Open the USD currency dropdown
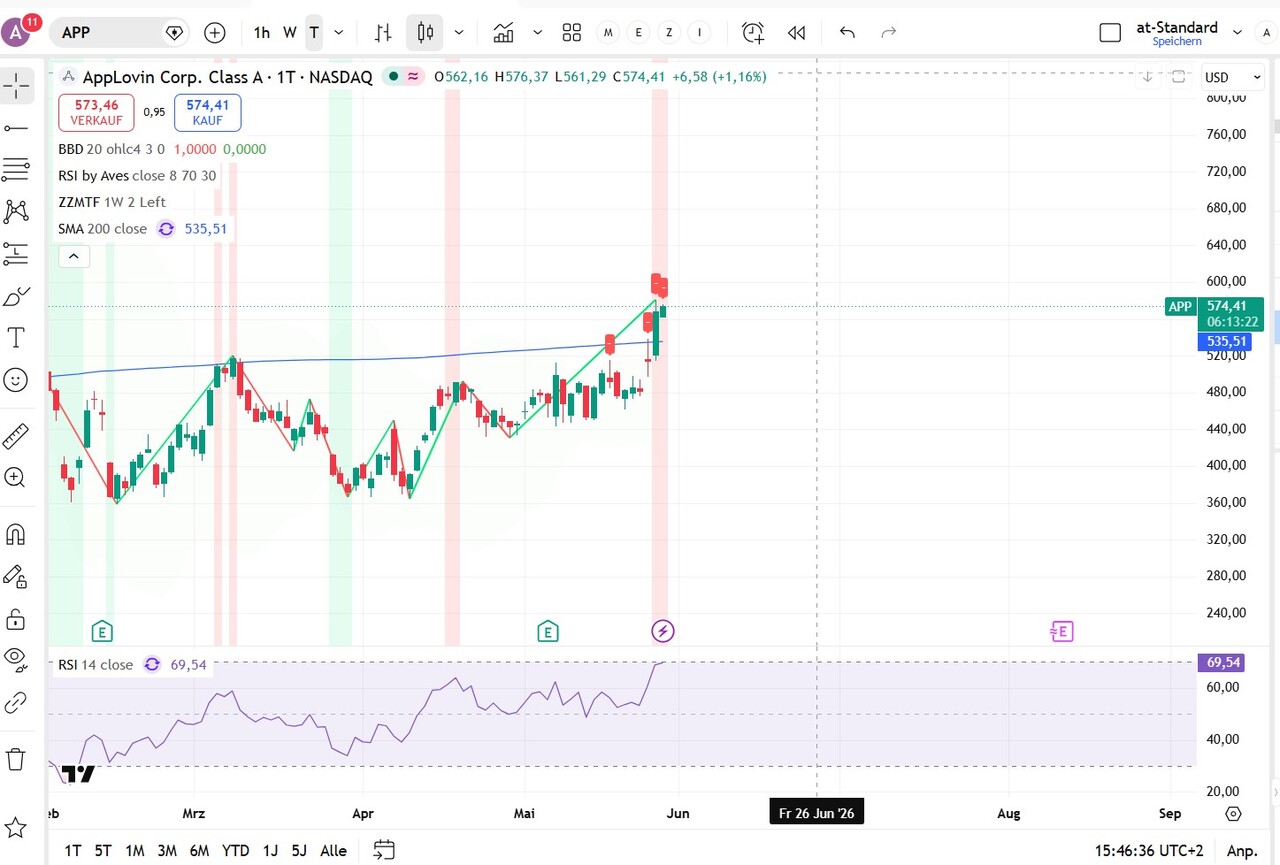 pyautogui.click(x=1232, y=77)
